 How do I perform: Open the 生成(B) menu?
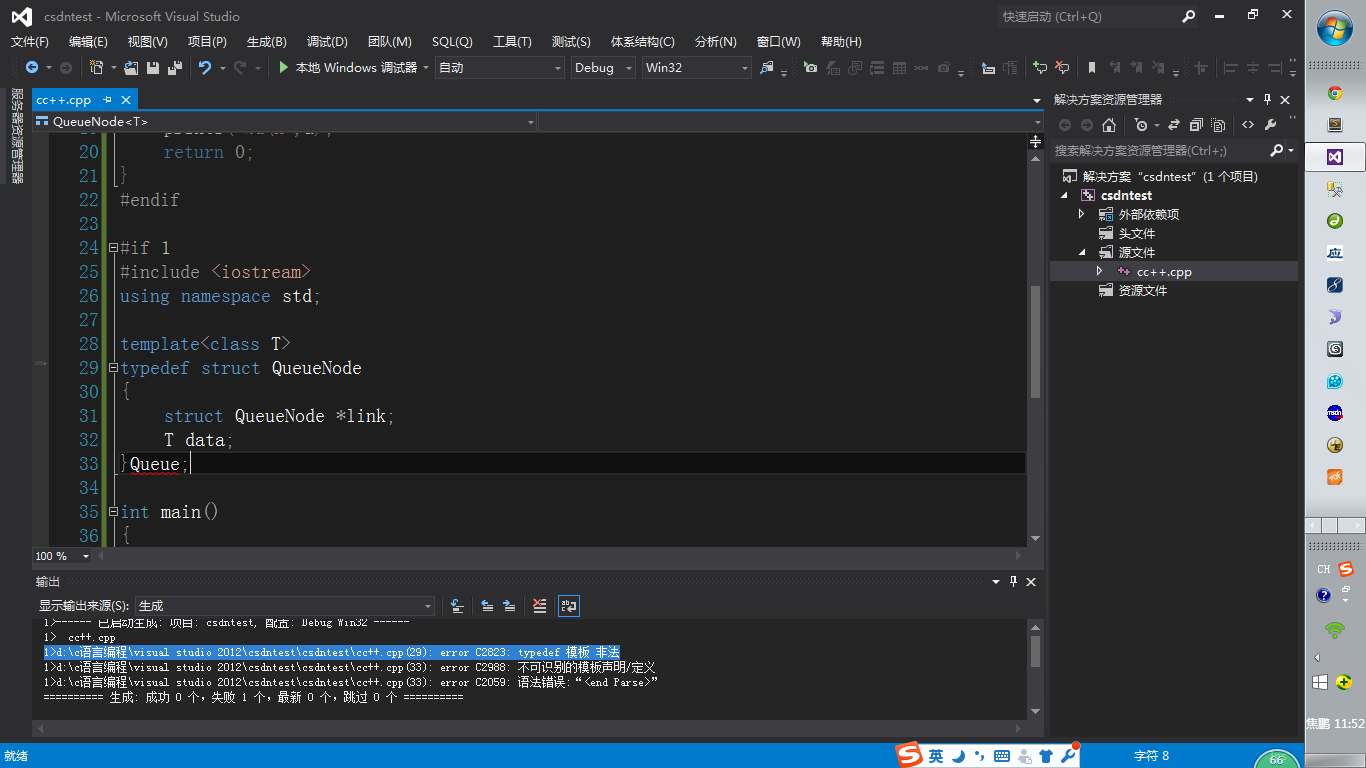coord(267,41)
